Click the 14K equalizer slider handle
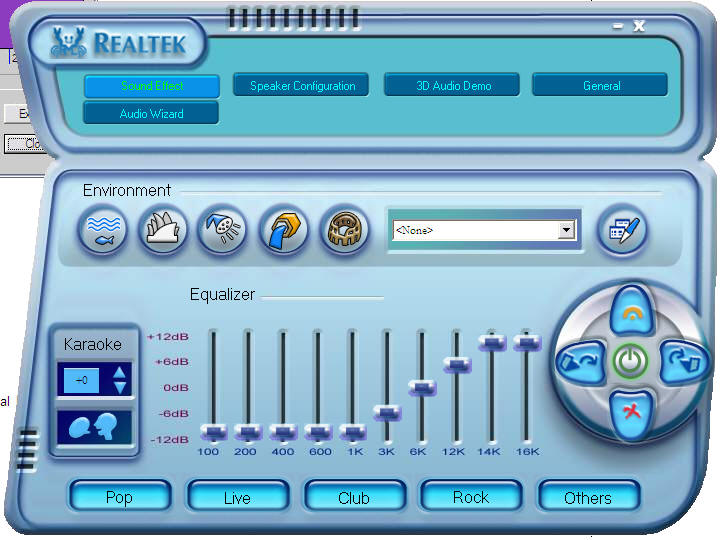This screenshot has width=720, height=540. (492, 342)
